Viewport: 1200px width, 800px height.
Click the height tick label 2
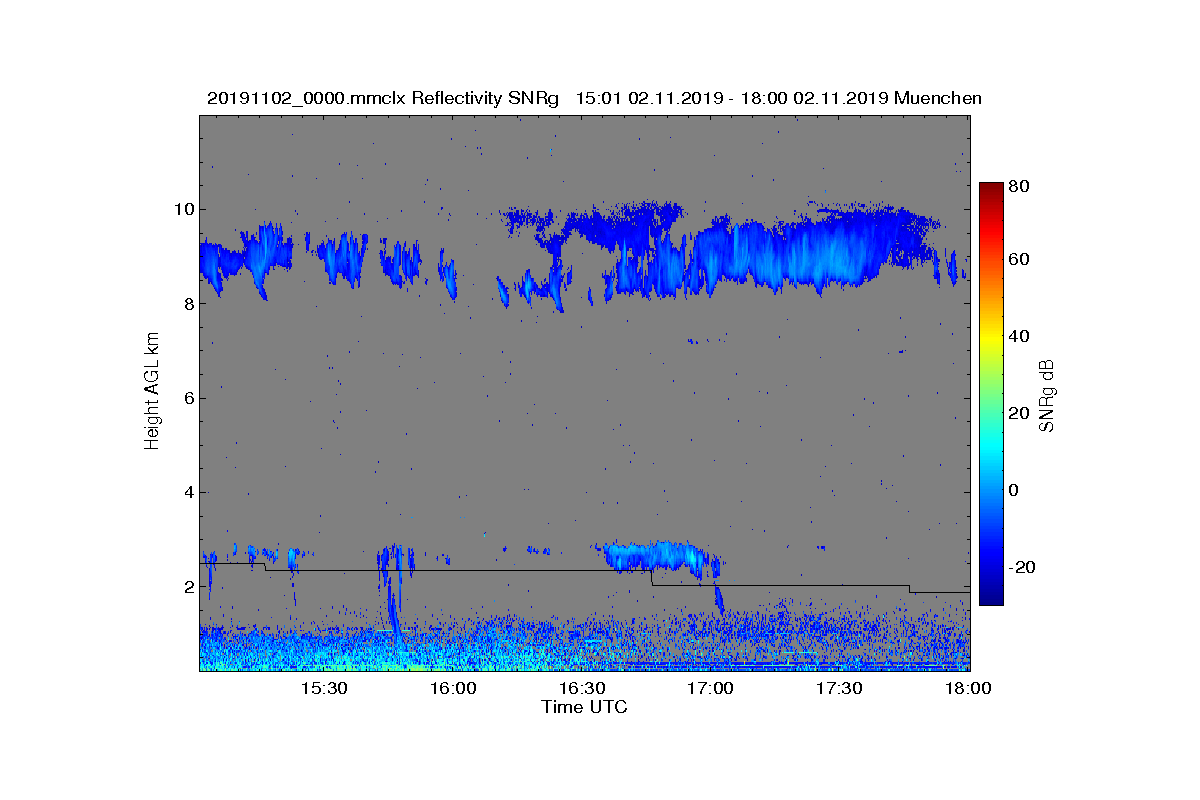[188, 587]
